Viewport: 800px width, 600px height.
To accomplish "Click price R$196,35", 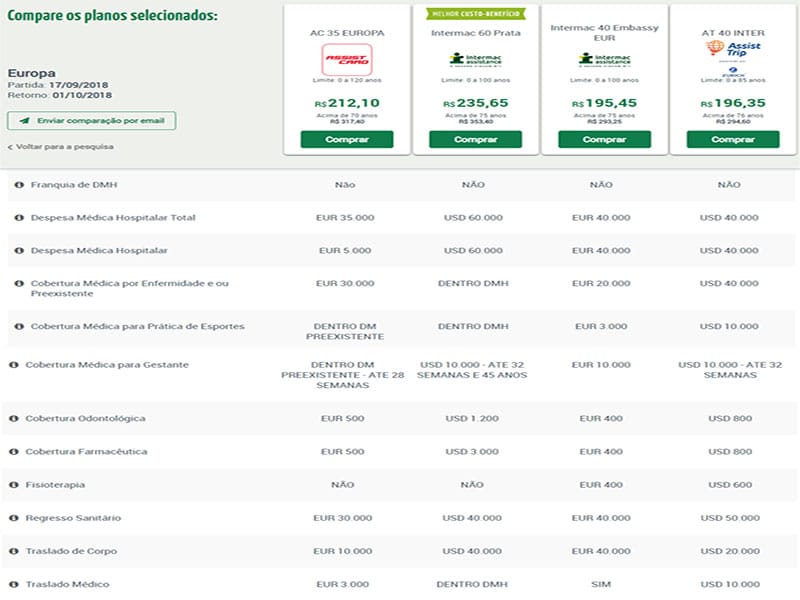I will pyautogui.click(x=733, y=103).
